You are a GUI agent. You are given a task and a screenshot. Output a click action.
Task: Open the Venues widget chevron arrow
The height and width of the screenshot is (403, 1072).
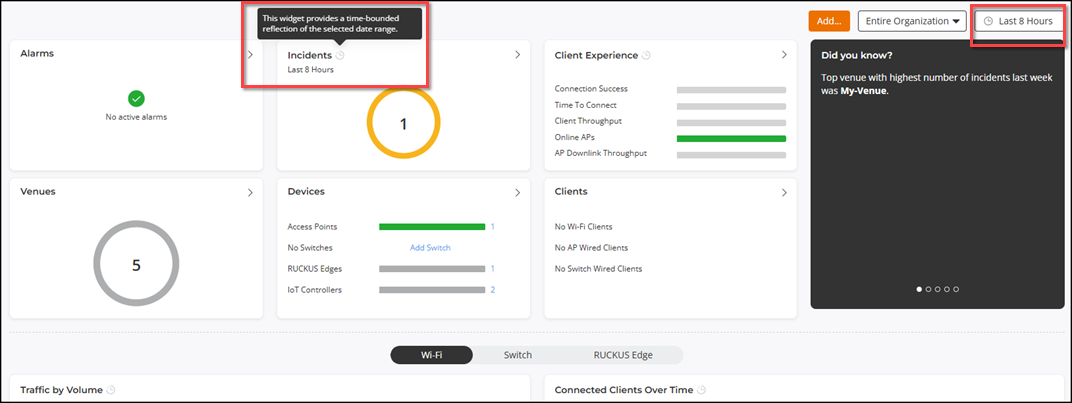tap(250, 193)
